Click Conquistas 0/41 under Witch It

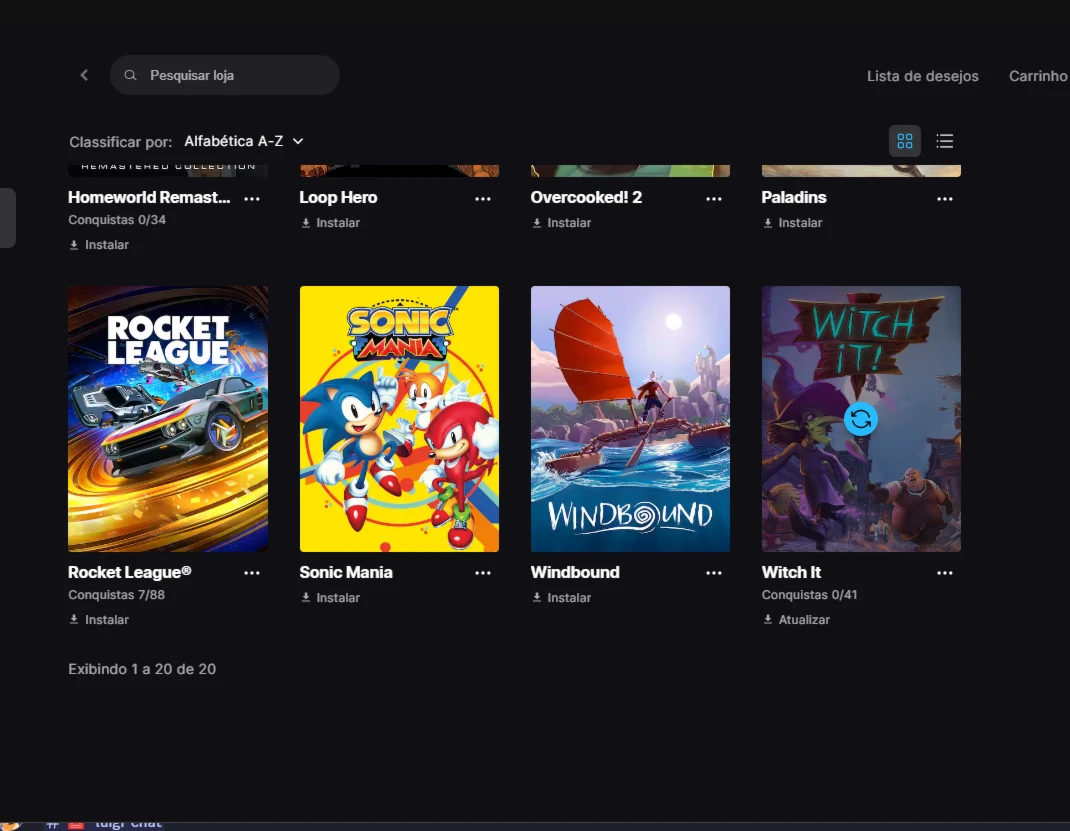(x=809, y=595)
